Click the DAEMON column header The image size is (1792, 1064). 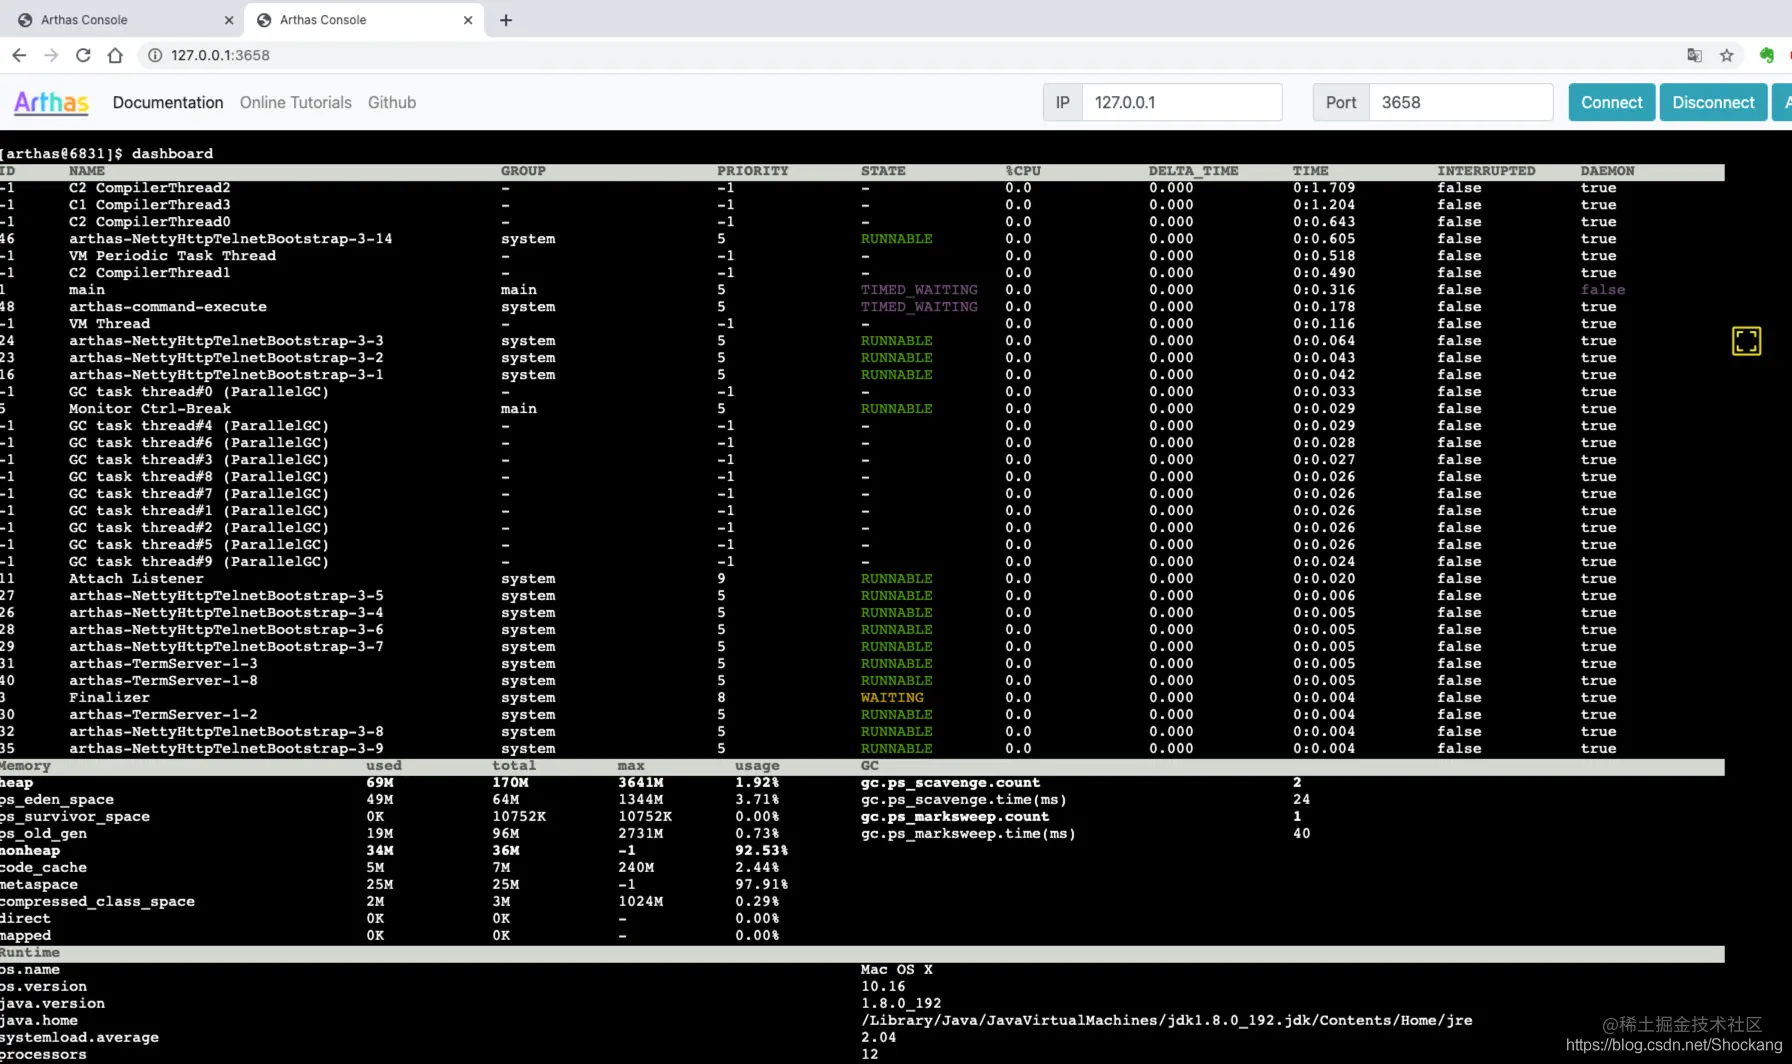point(1607,171)
